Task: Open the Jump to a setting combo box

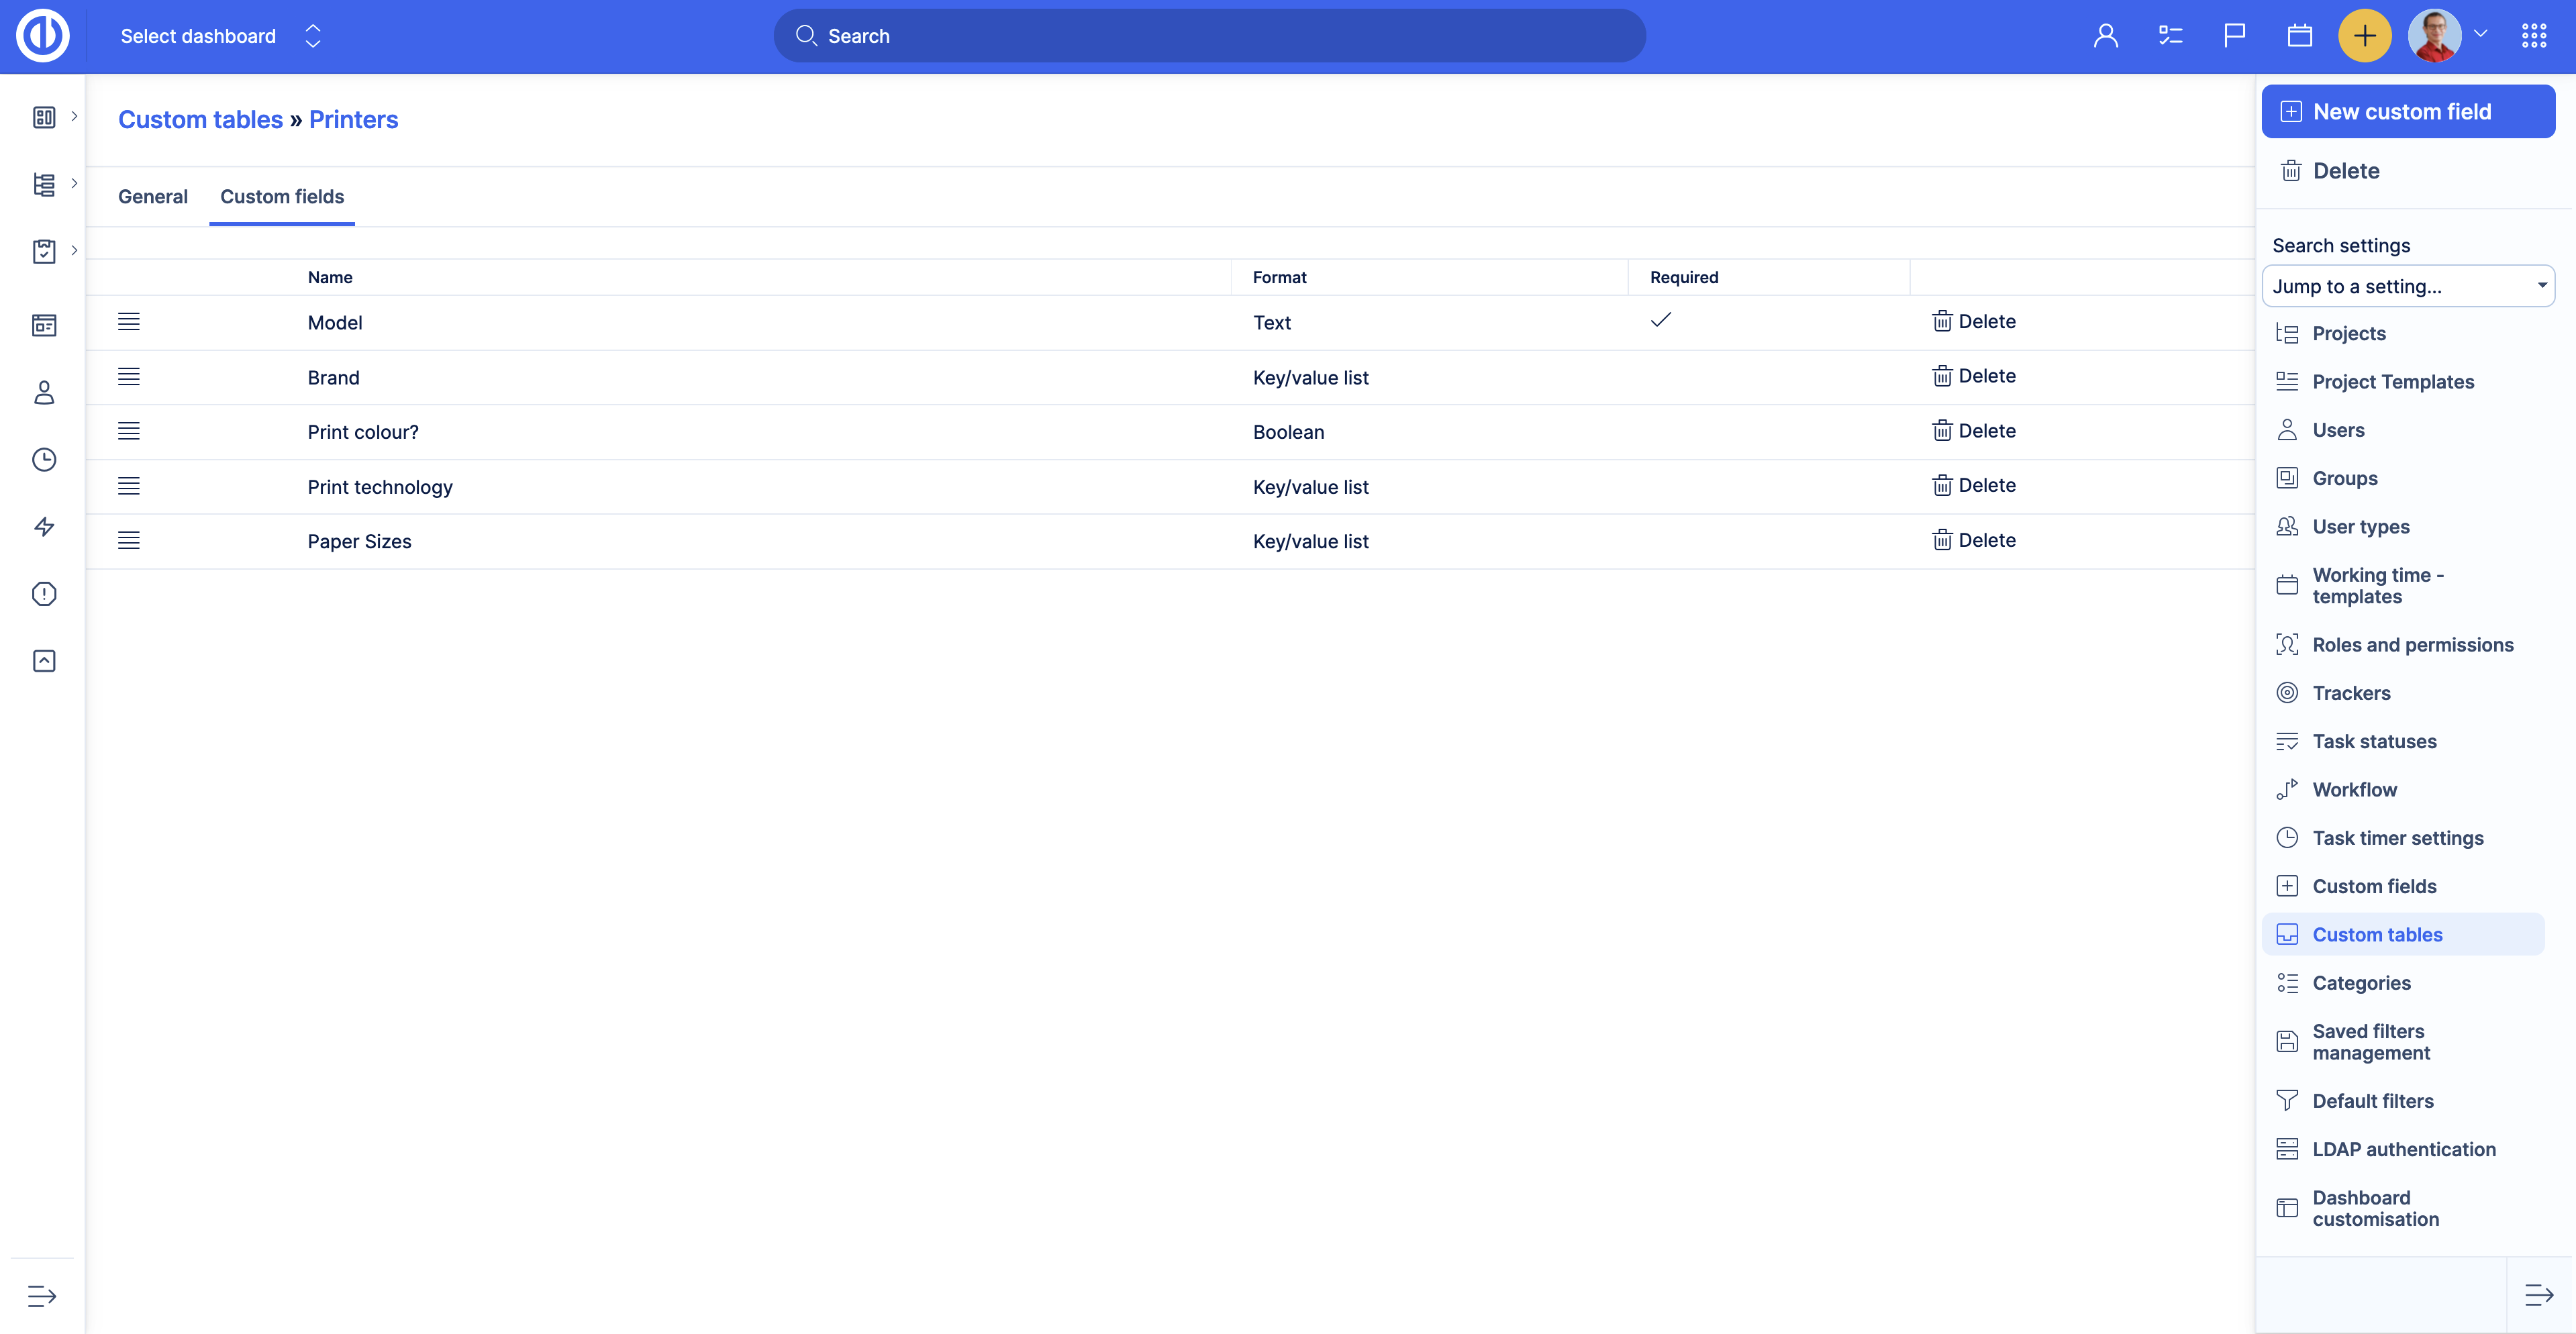Action: click(2407, 286)
